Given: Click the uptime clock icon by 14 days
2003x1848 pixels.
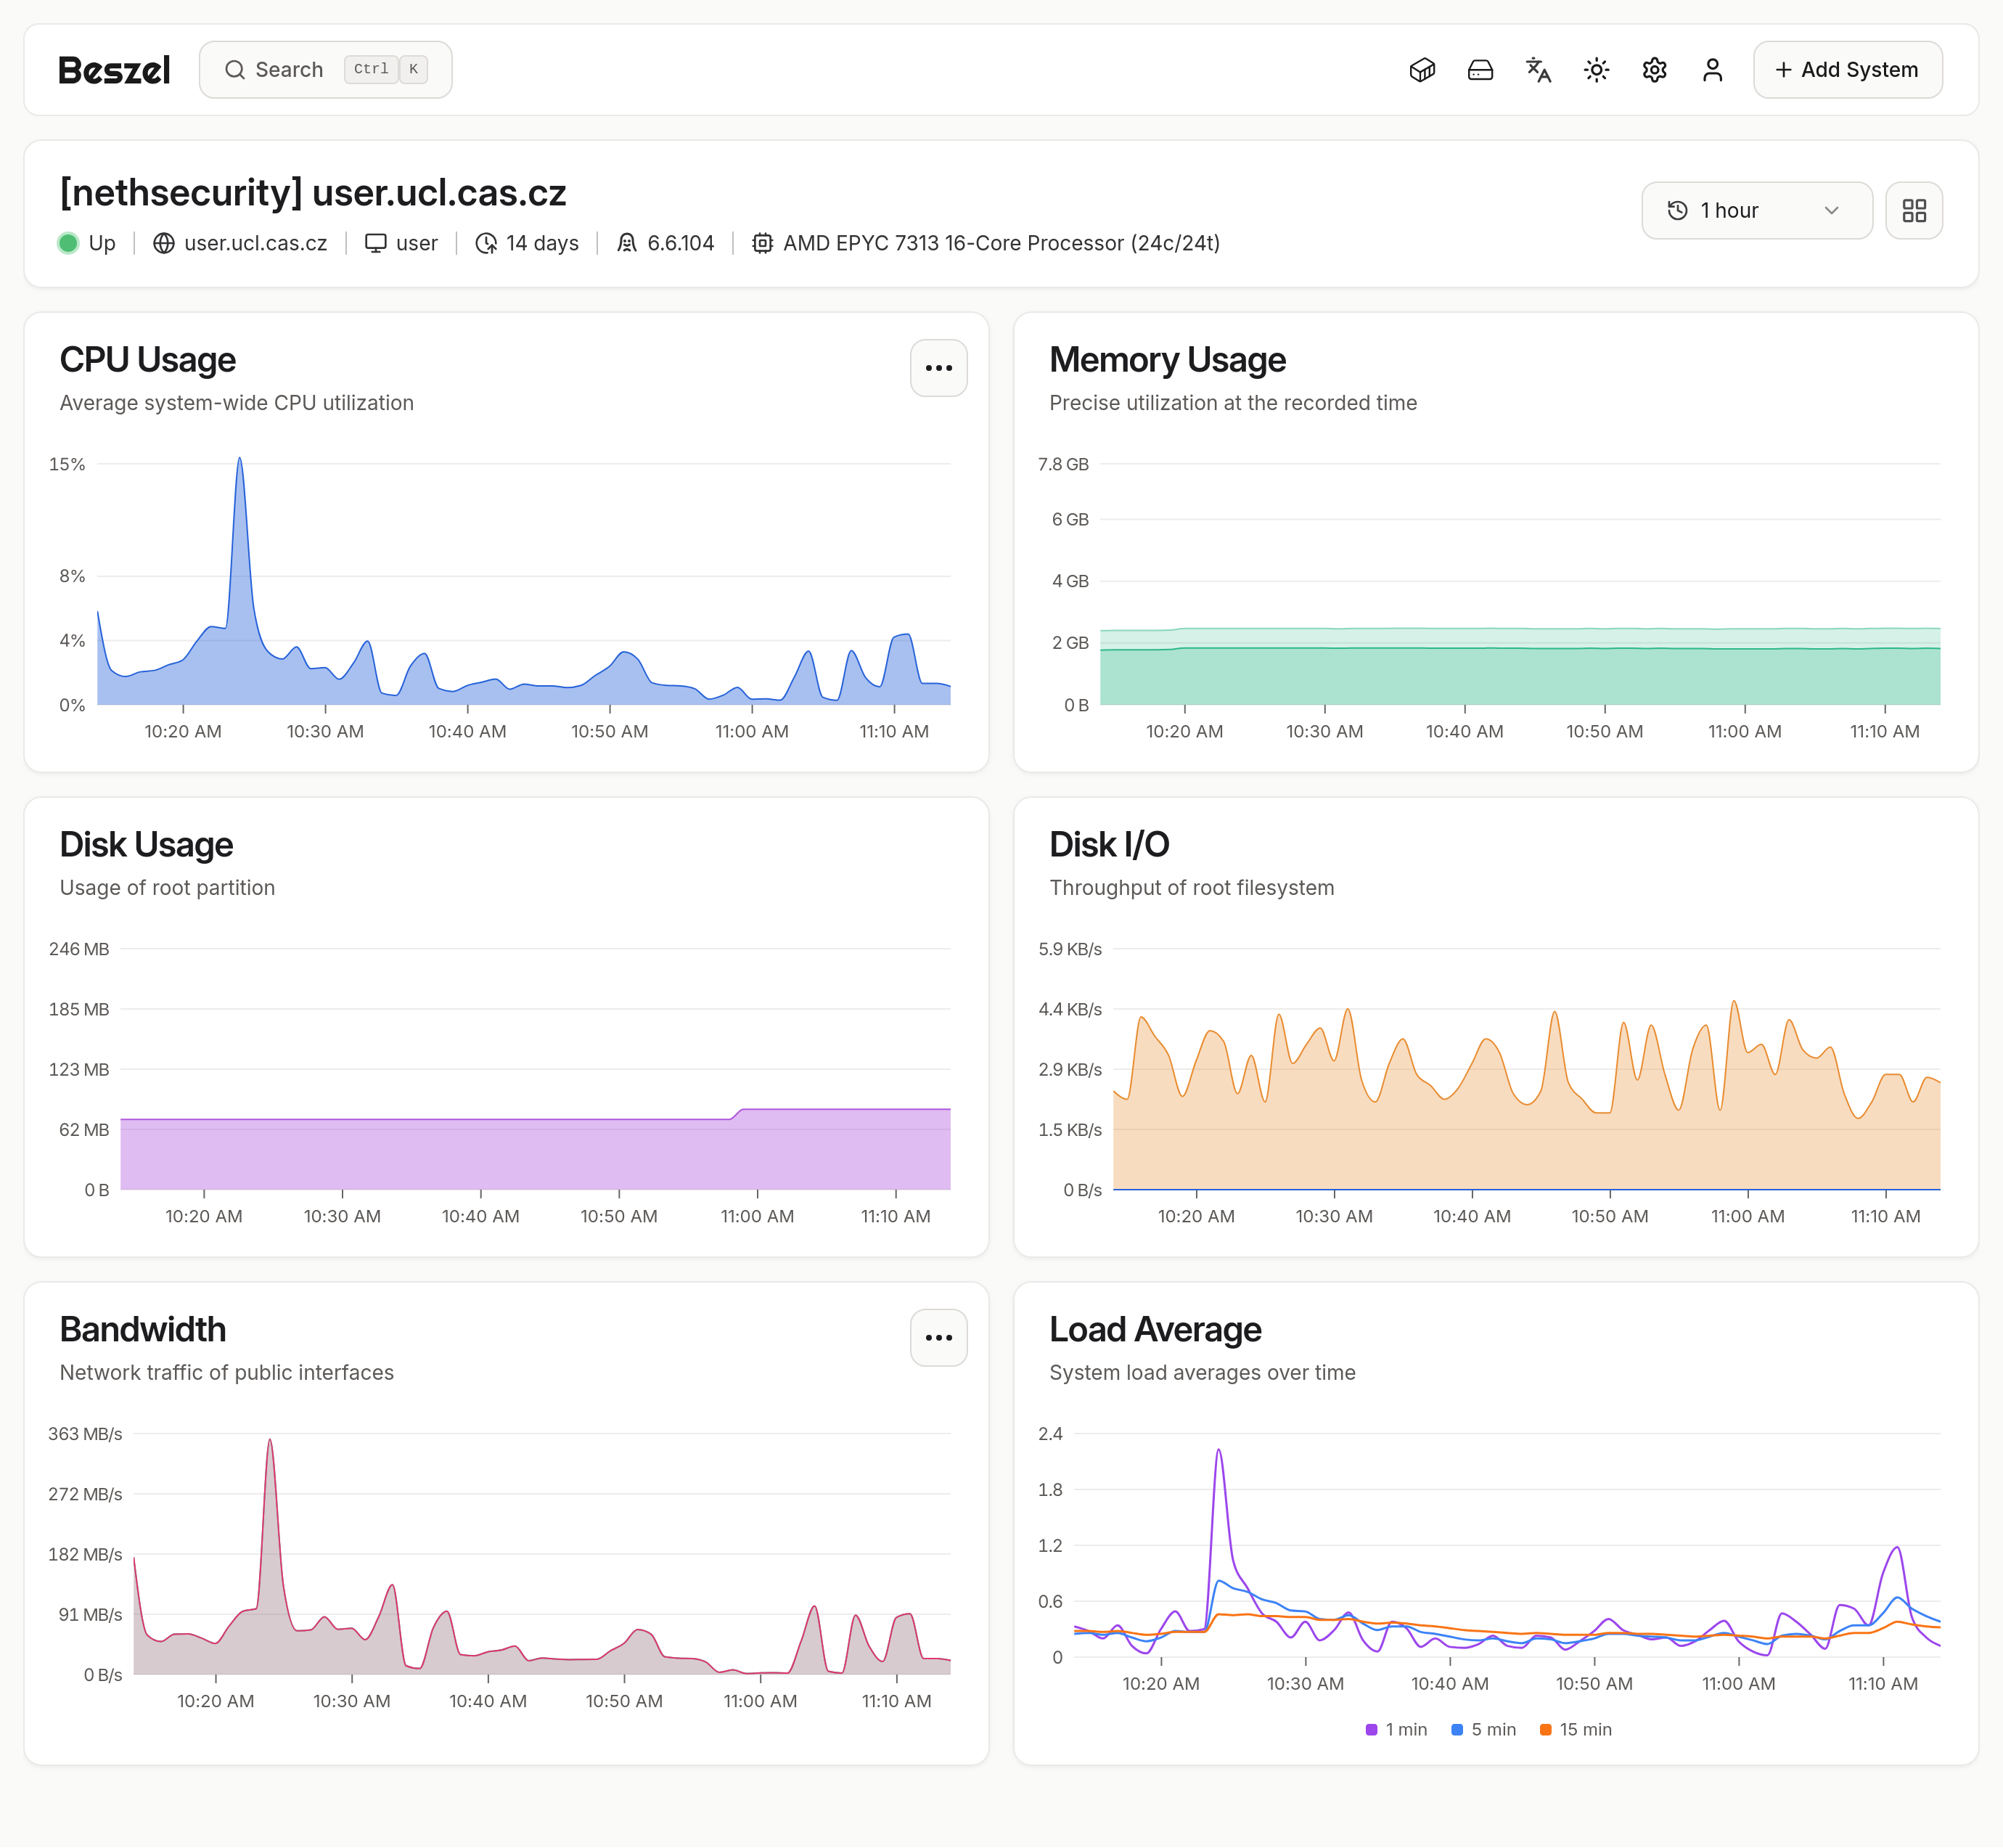Looking at the screenshot, I should [x=486, y=243].
